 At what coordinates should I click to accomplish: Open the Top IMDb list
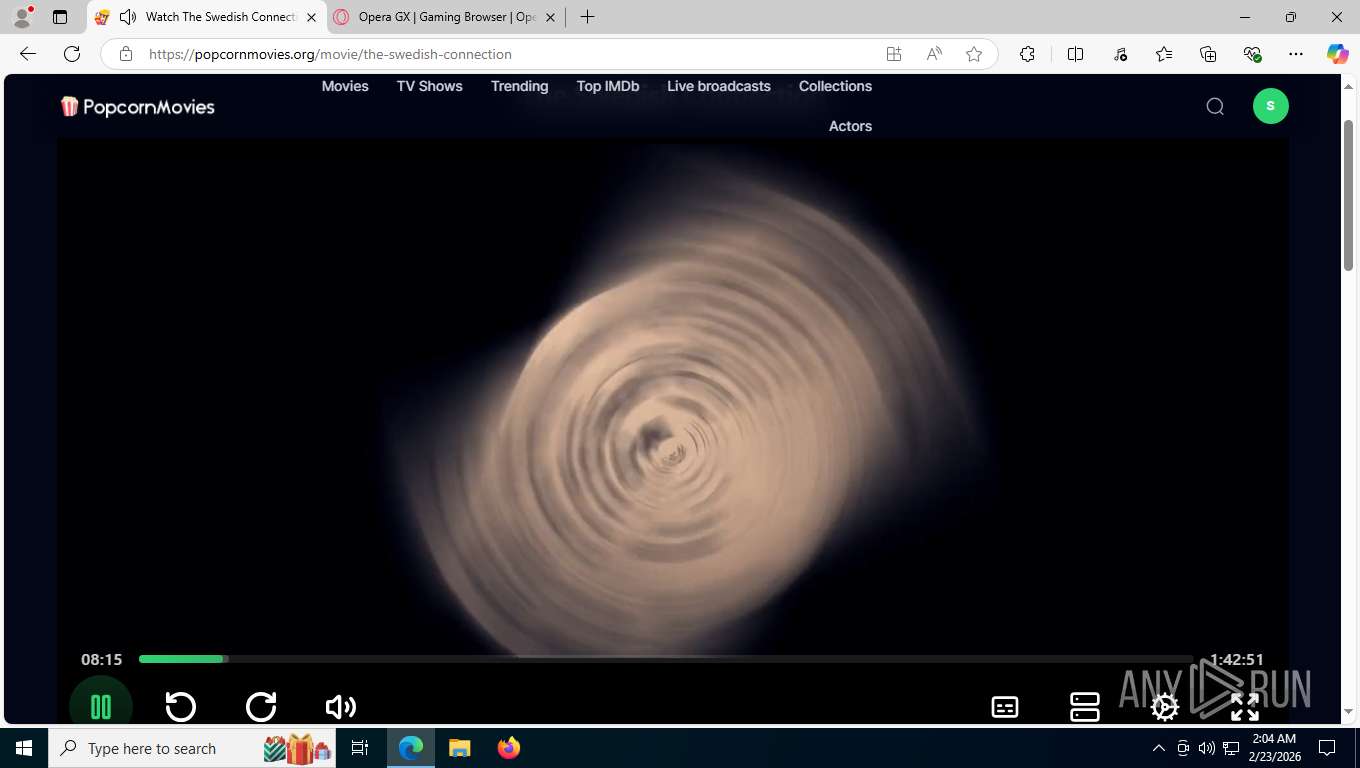(608, 86)
